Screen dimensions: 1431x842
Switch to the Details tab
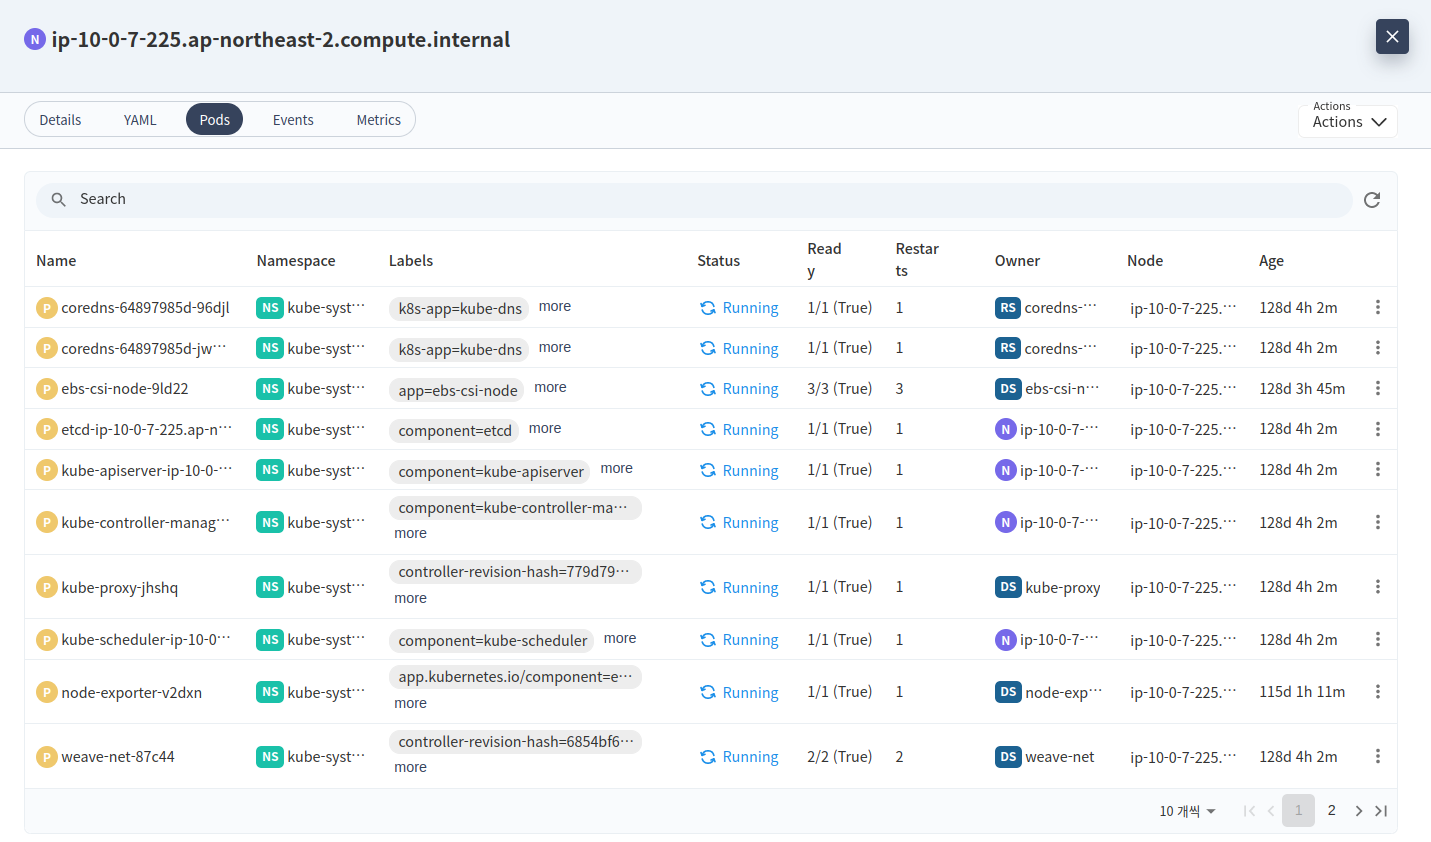point(60,120)
